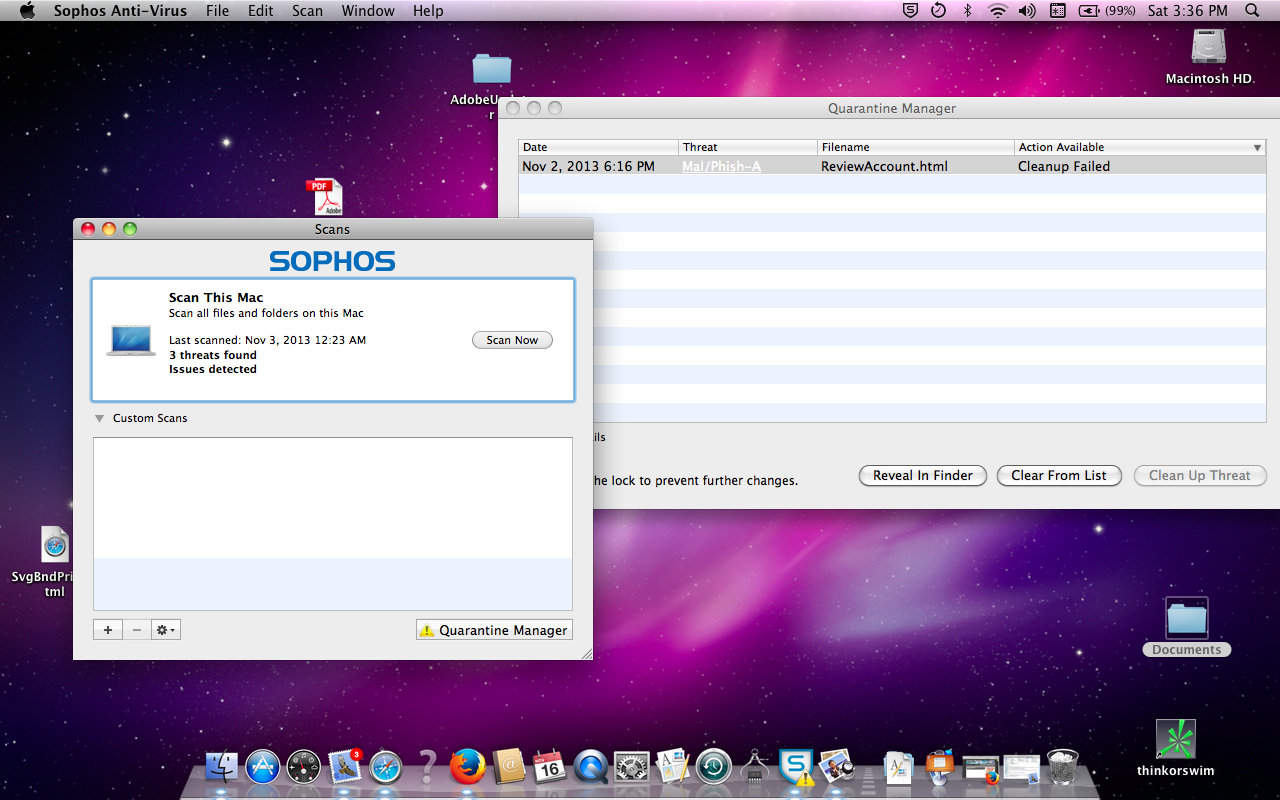1280x800 pixels.
Task: Select thinkorswim desktop icon
Action: [1175, 748]
